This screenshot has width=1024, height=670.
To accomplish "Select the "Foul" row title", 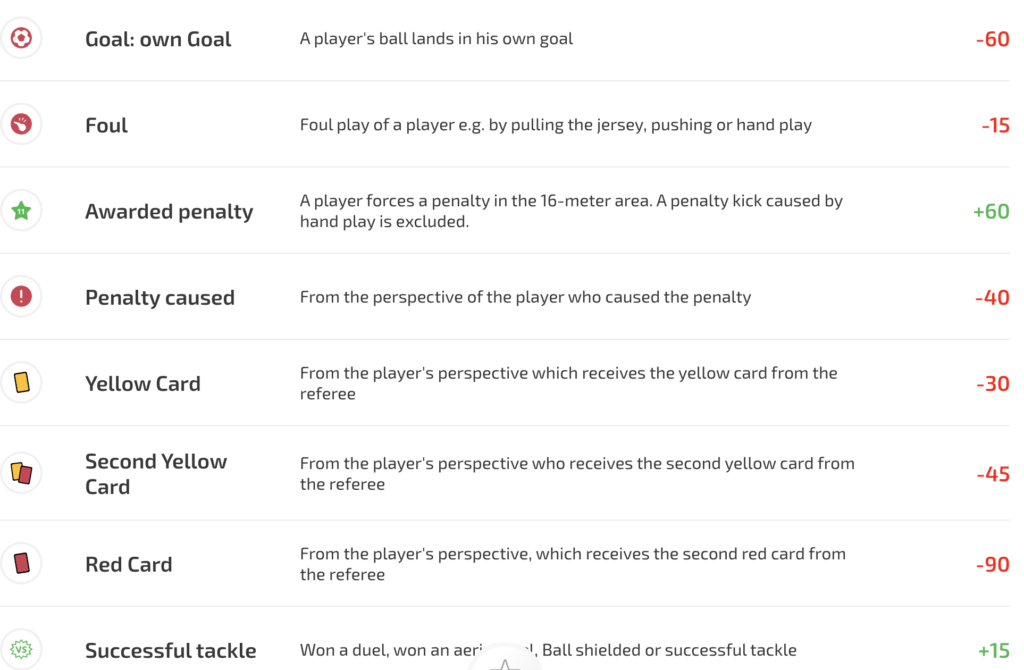I will (x=106, y=125).
